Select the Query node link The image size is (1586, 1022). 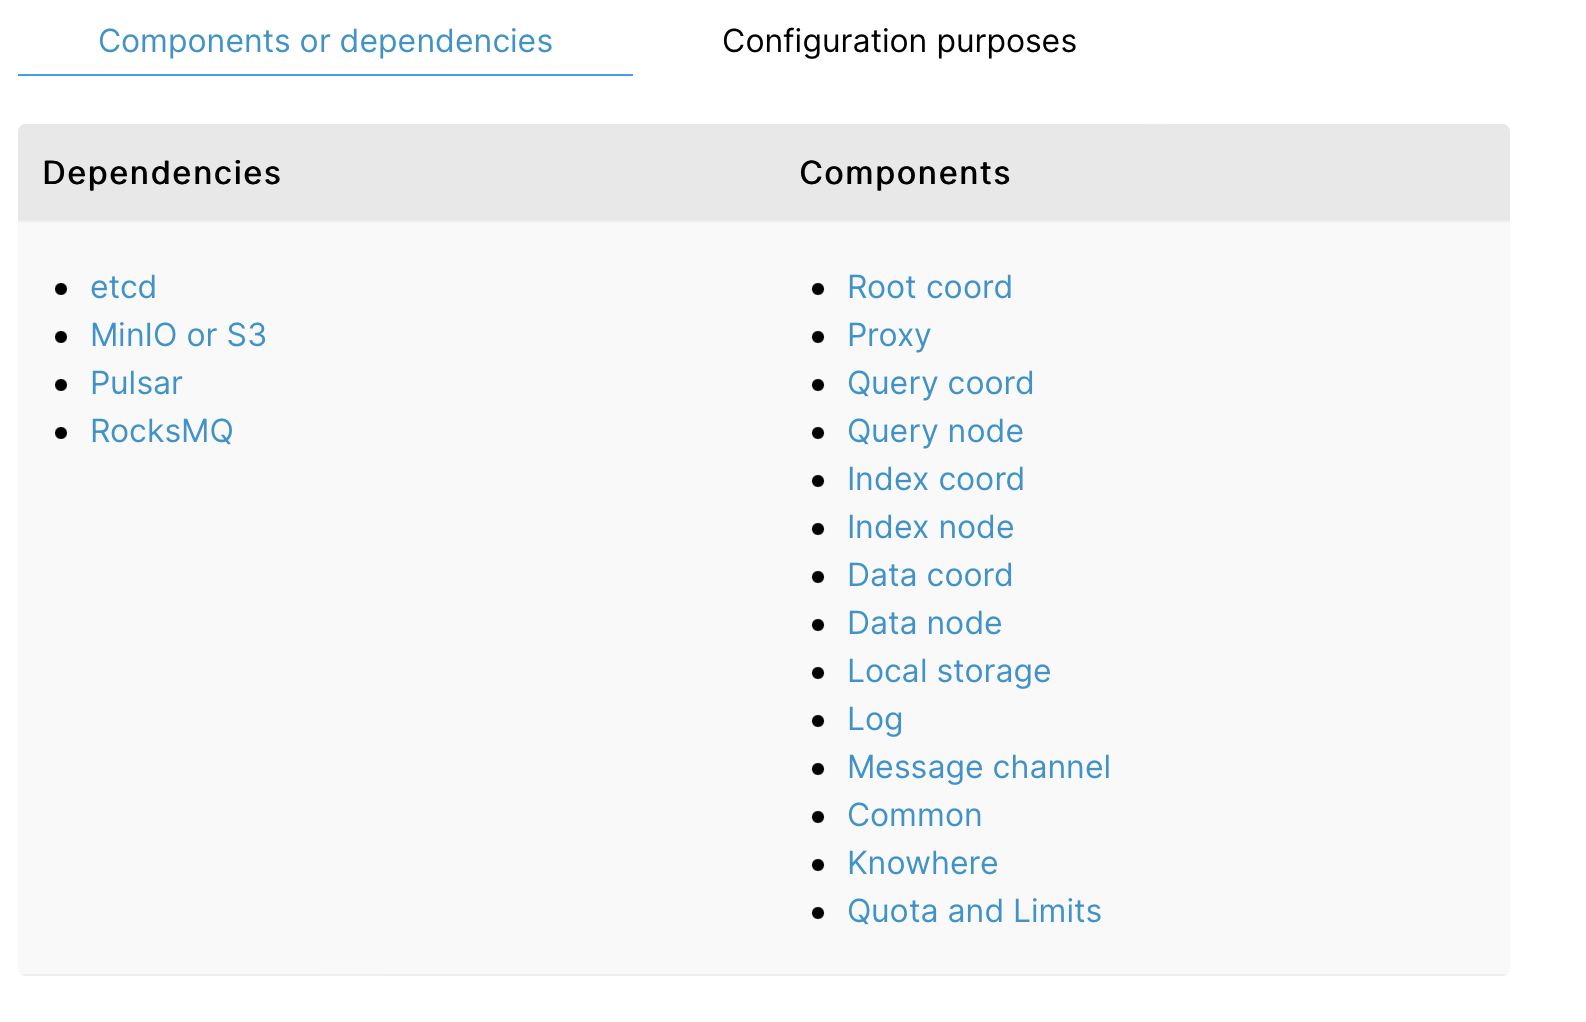(935, 431)
